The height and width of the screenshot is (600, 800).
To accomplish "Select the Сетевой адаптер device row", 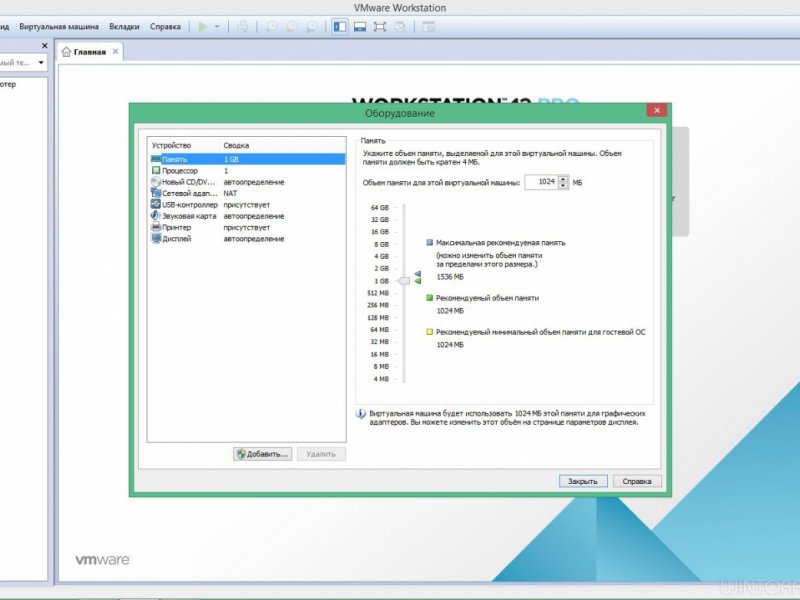I will click(x=247, y=193).
